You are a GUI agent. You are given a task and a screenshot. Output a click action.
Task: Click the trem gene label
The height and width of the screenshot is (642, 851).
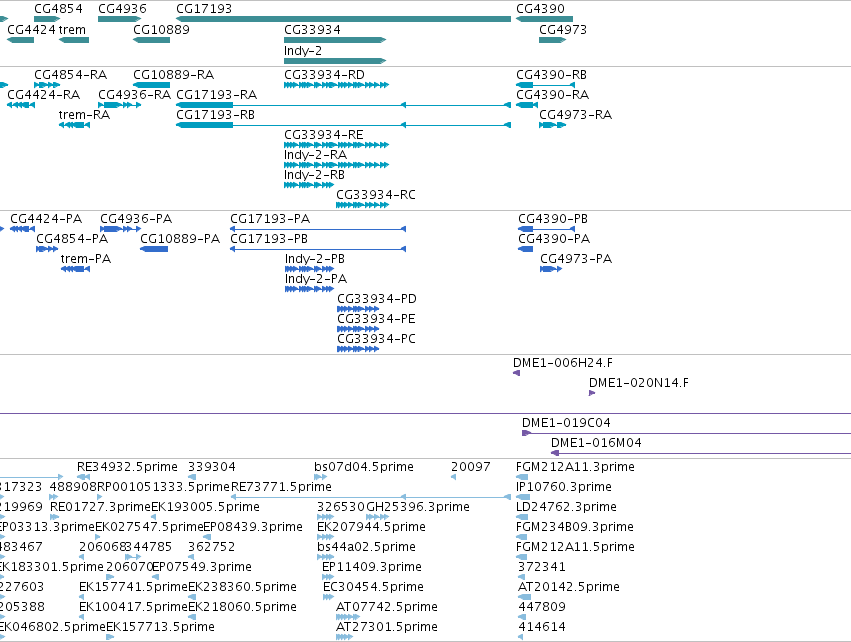pos(72,30)
